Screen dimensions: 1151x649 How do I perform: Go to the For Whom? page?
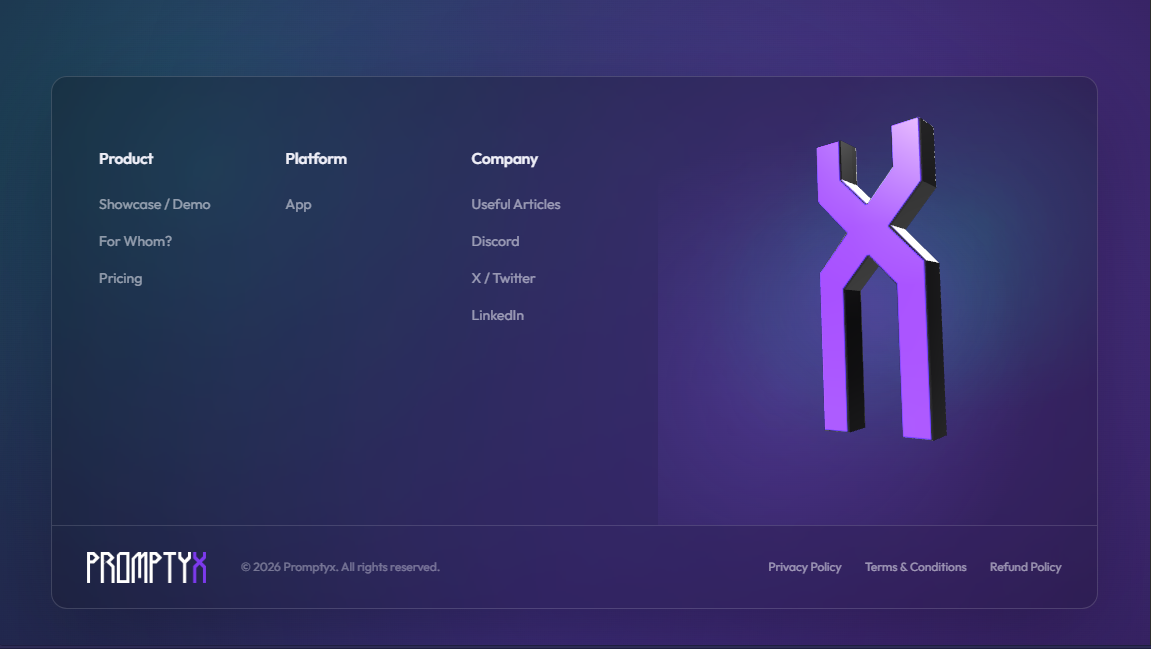(135, 241)
